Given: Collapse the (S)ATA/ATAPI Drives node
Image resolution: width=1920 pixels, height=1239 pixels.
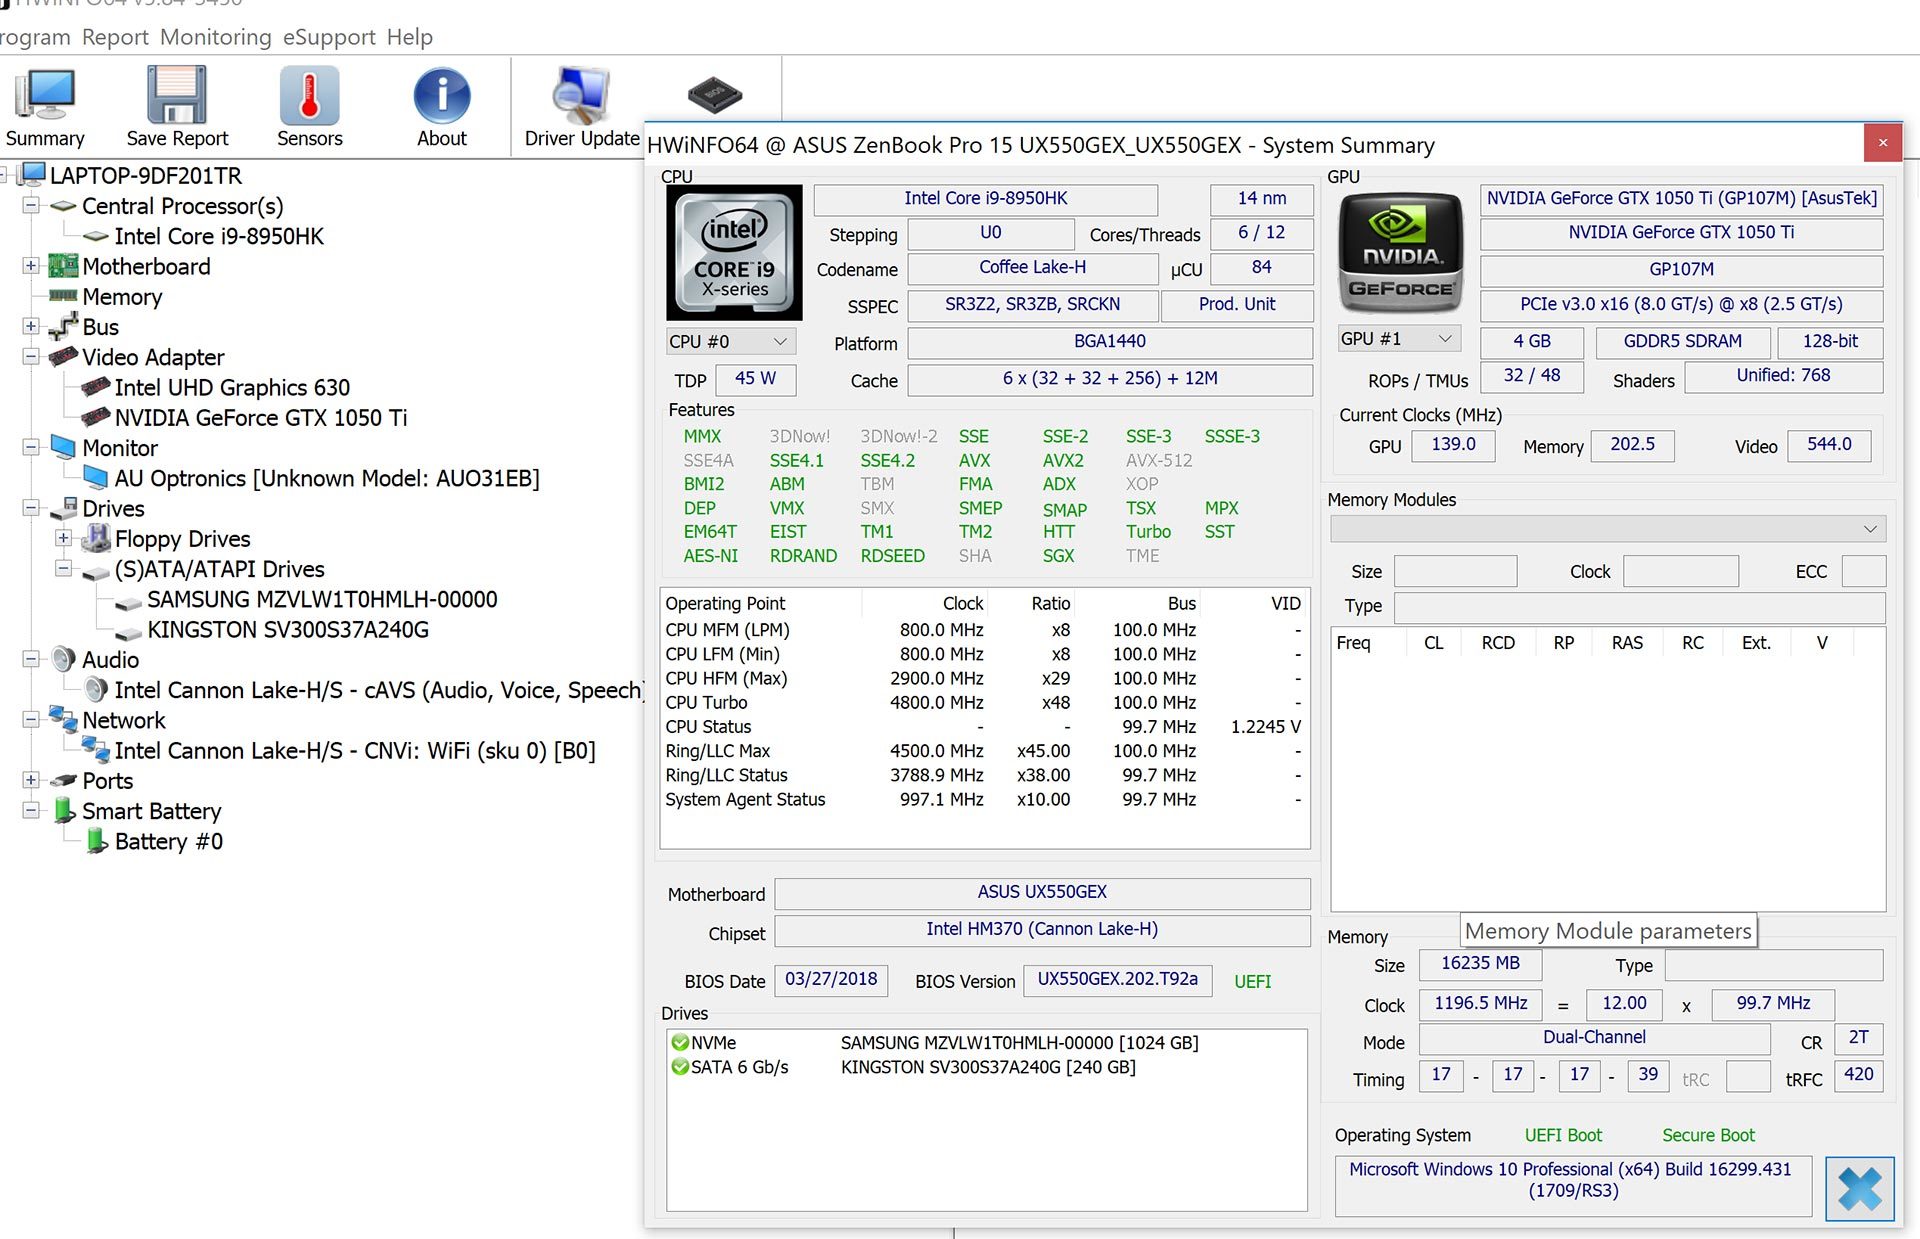Looking at the screenshot, I should [x=63, y=568].
